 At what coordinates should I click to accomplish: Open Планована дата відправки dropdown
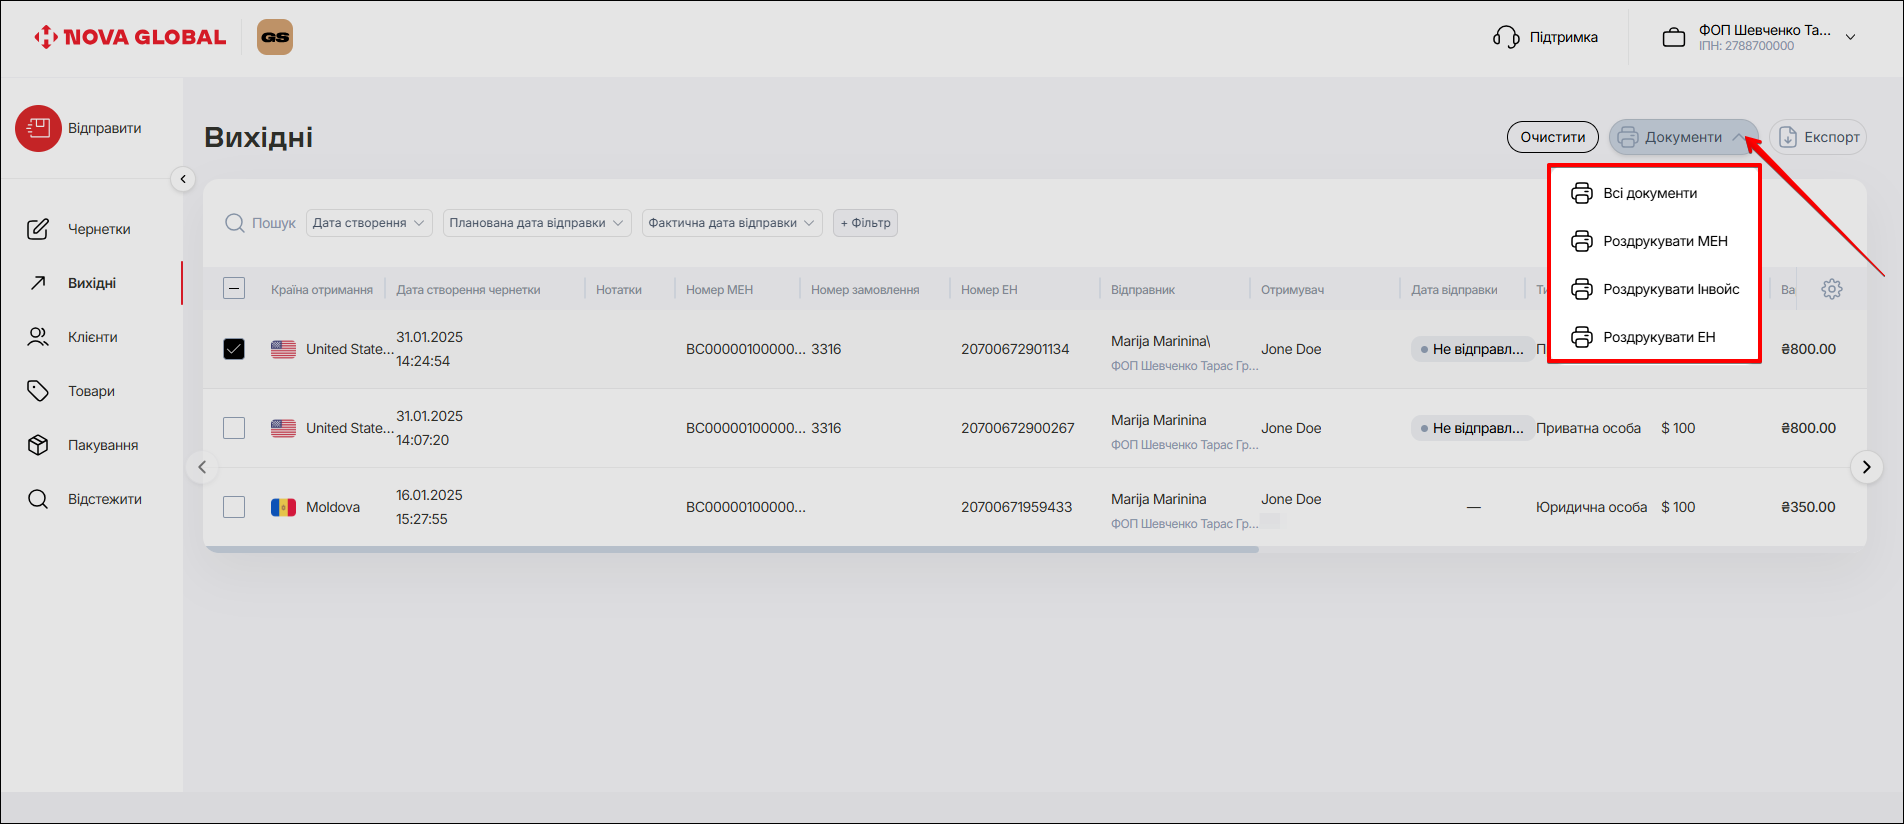coord(536,223)
